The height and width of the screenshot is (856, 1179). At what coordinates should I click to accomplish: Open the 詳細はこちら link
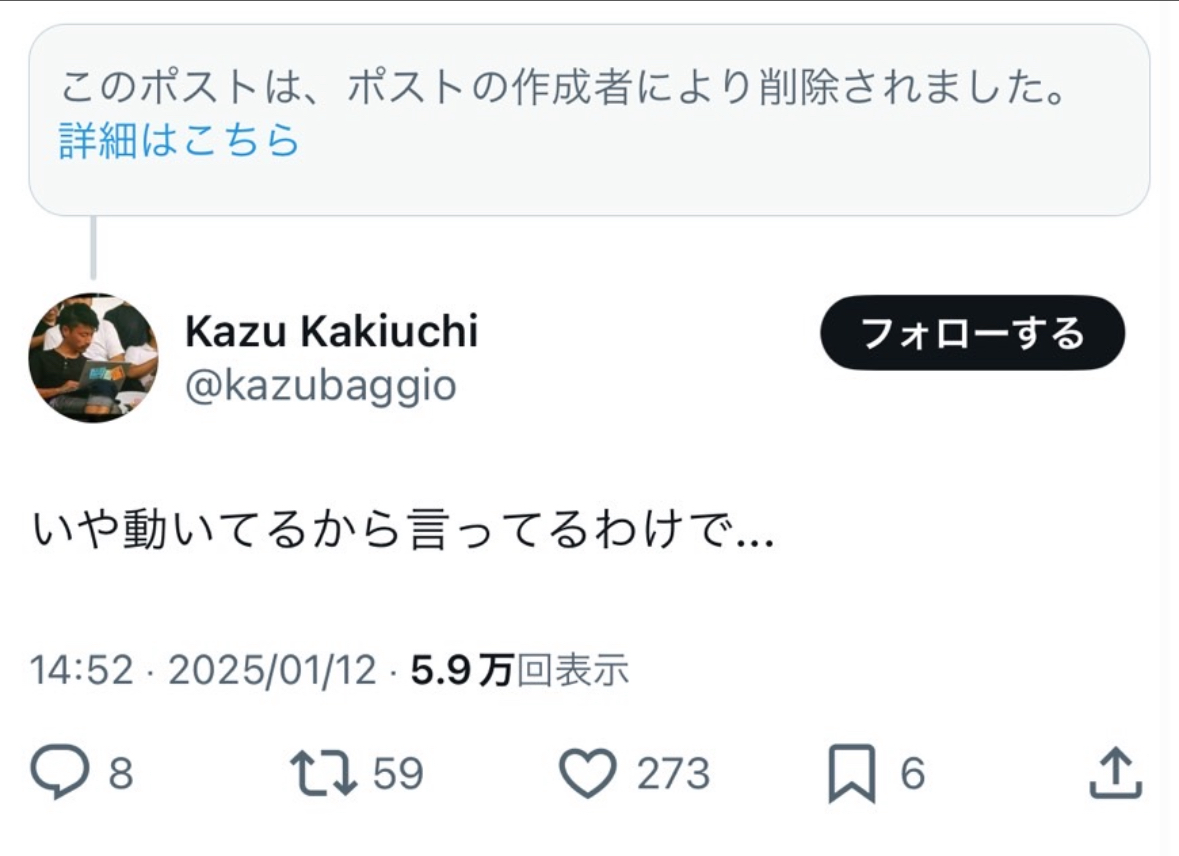pyautogui.click(x=179, y=141)
